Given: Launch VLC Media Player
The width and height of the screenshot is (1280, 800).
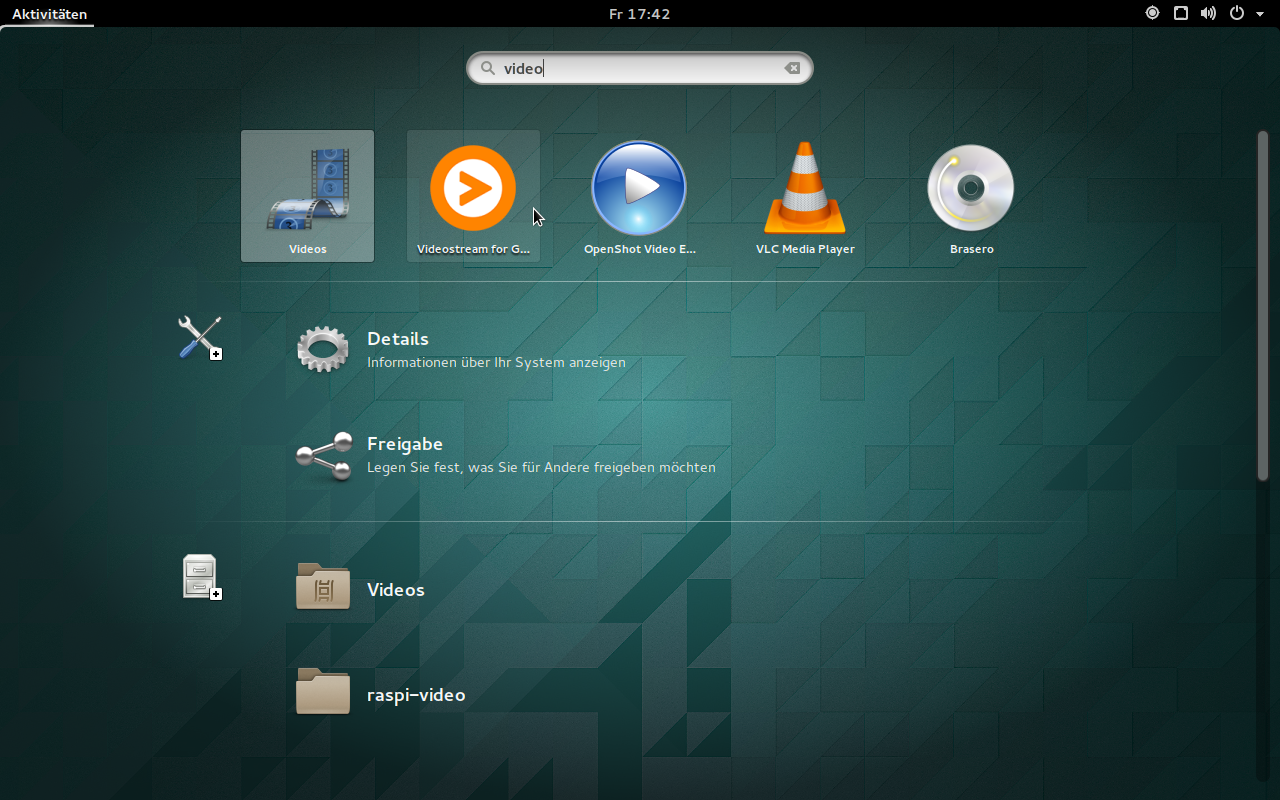Looking at the screenshot, I should click(805, 196).
